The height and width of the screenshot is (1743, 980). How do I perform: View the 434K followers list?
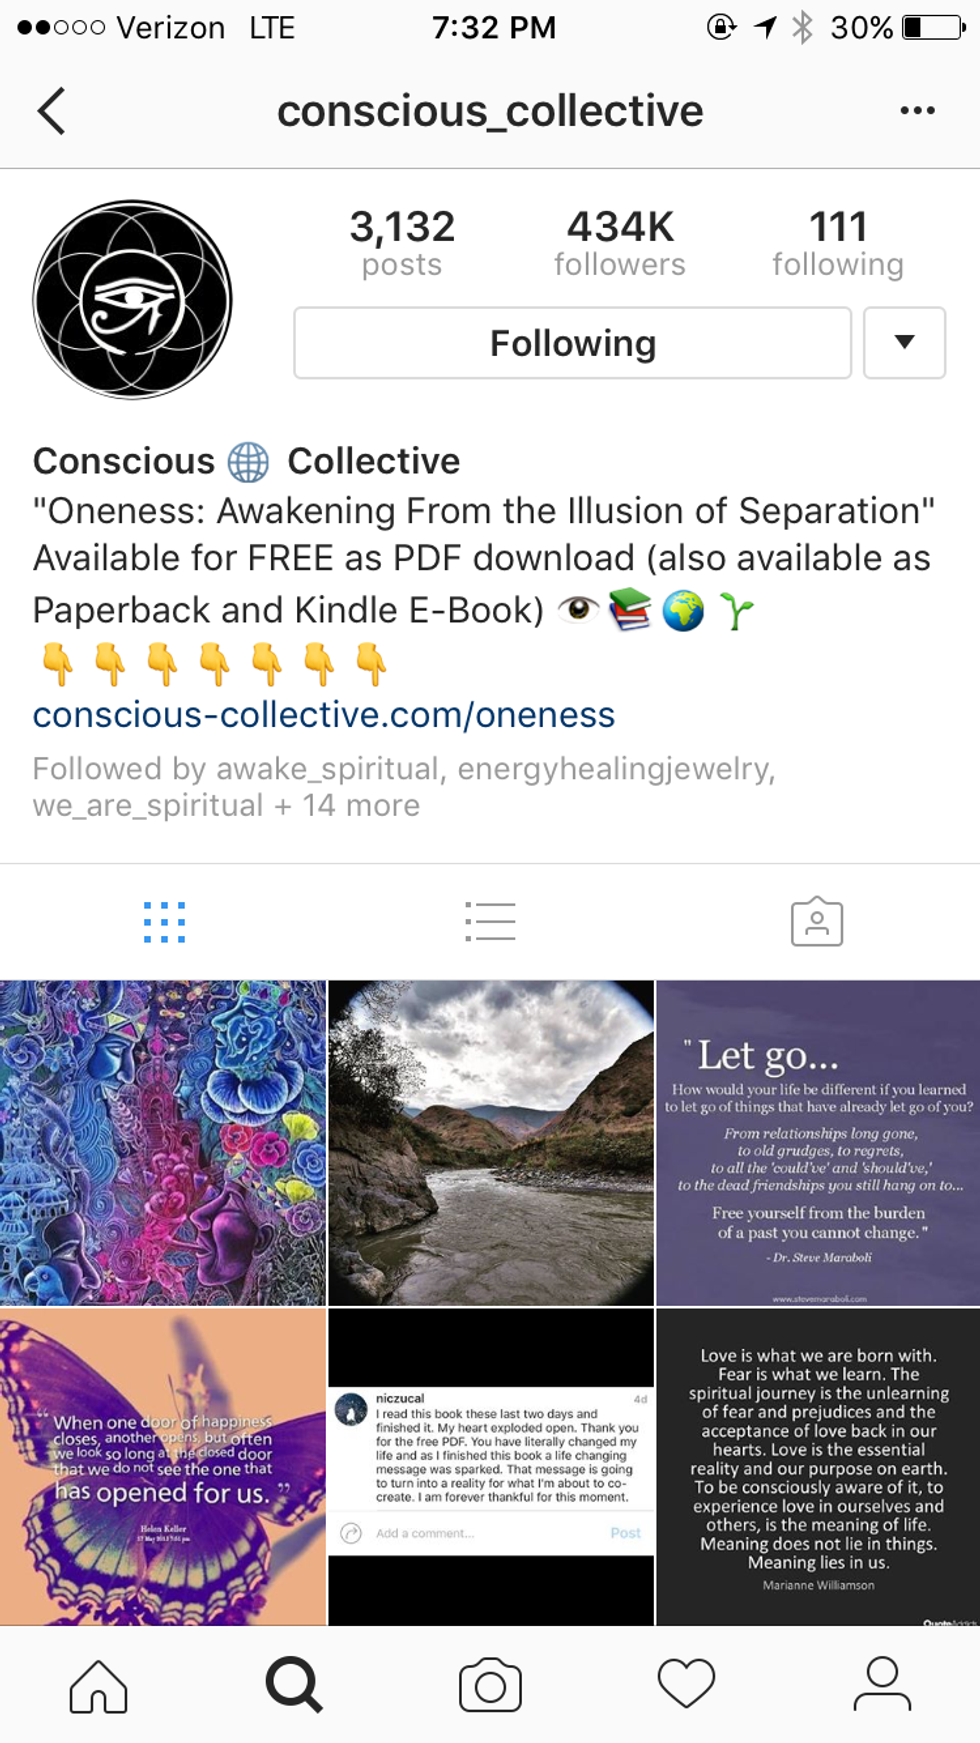pos(620,243)
